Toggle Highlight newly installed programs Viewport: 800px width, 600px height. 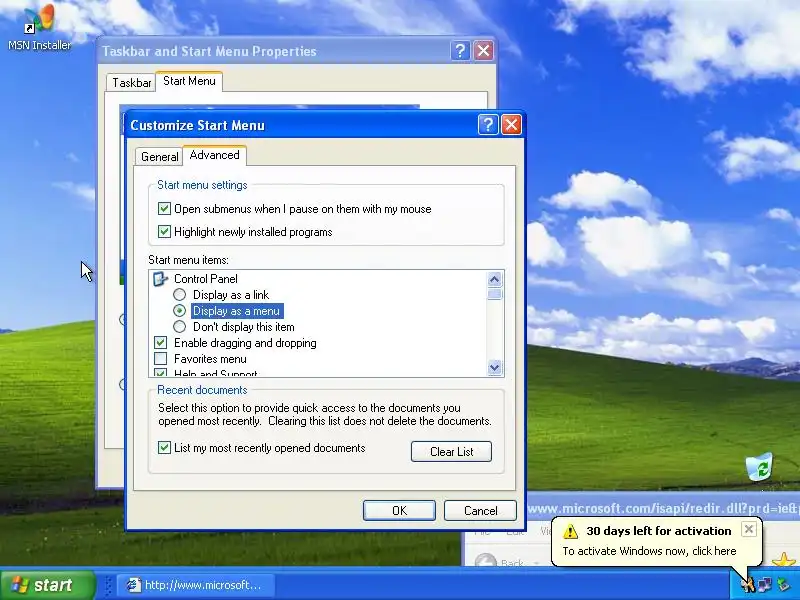coord(164,232)
